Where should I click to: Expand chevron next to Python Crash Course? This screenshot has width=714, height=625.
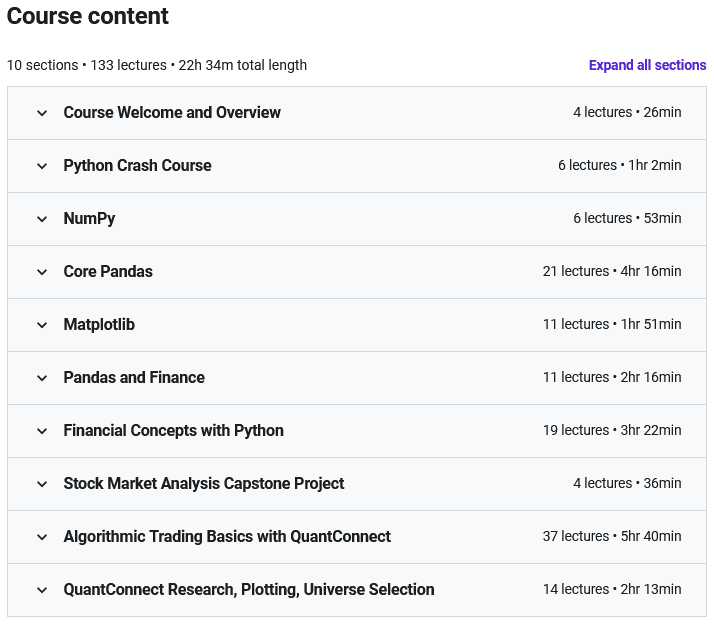pyautogui.click(x=42, y=166)
